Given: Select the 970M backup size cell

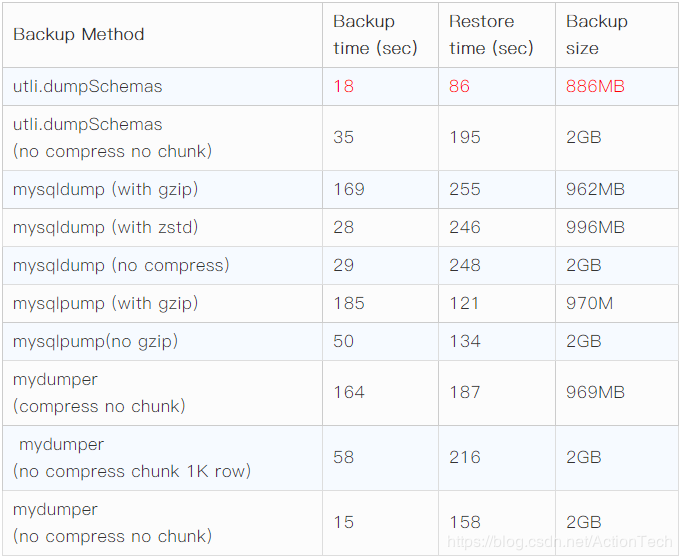Looking at the screenshot, I should tap(590, 303).
